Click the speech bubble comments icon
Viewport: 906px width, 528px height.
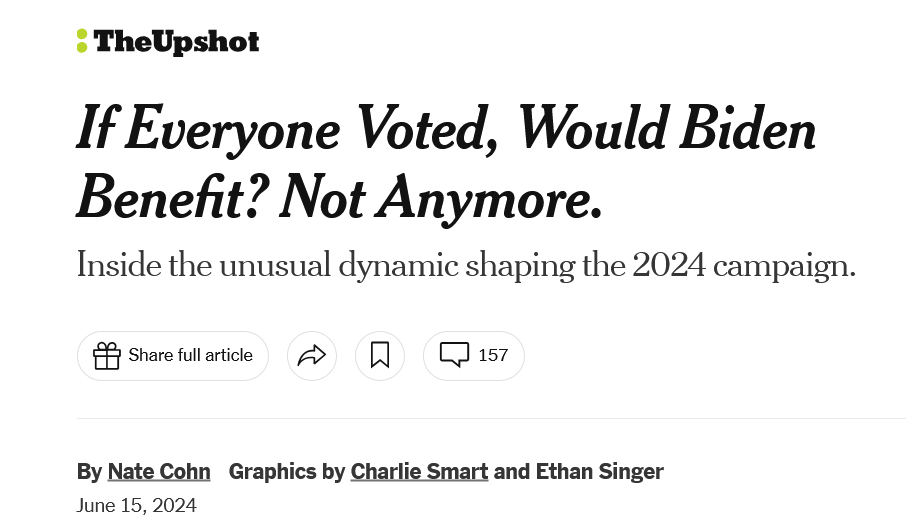point(455,355)
